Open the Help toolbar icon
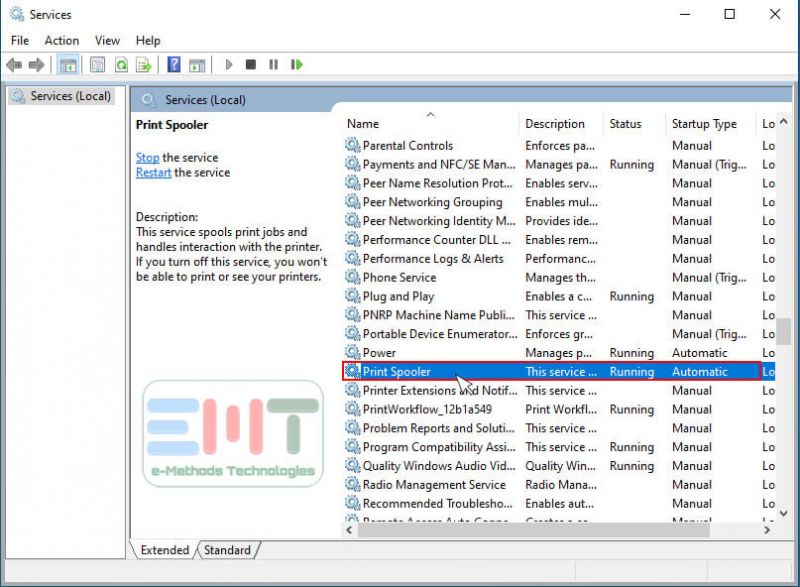Image resolution: width=800 pixels, height=587 pixels. [174, 65]
